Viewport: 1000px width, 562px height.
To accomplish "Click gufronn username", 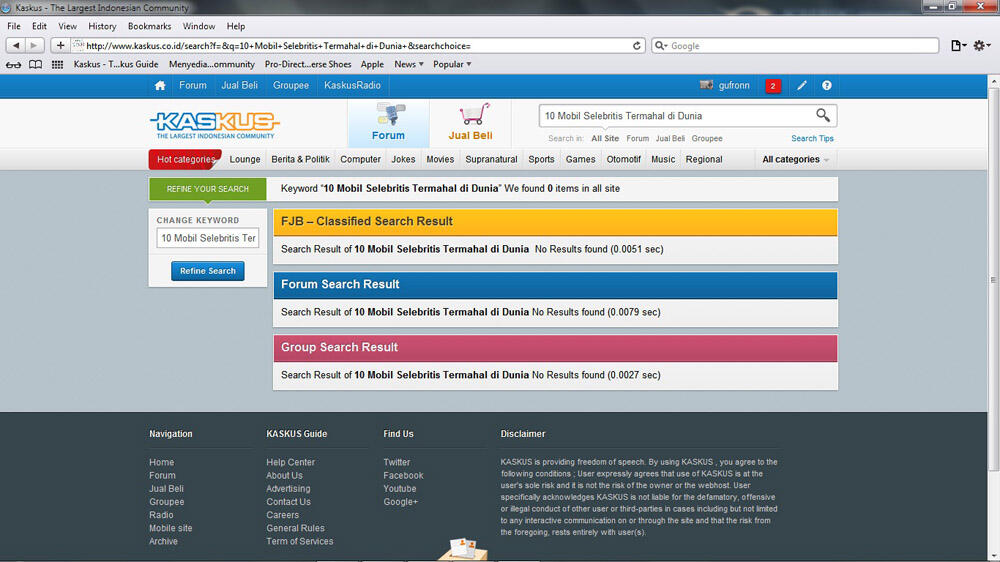I will point(734,85).
